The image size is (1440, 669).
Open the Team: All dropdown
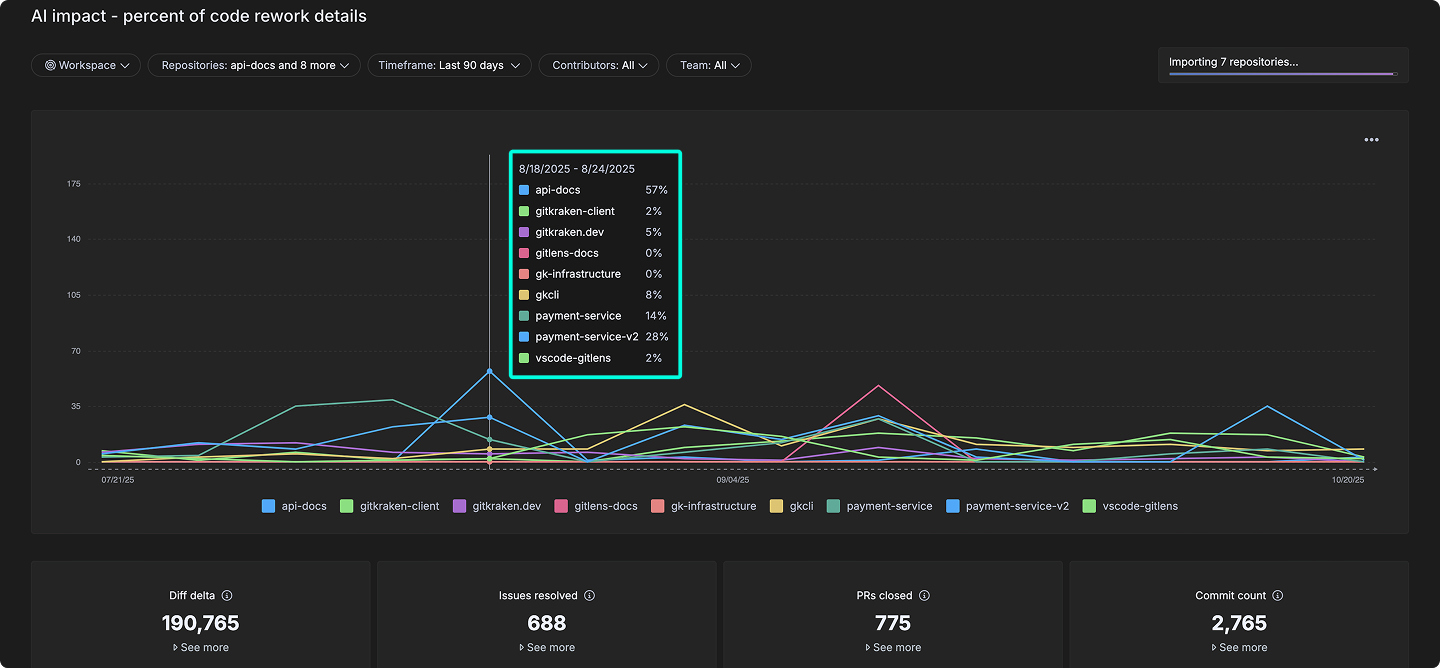[708, 65]
